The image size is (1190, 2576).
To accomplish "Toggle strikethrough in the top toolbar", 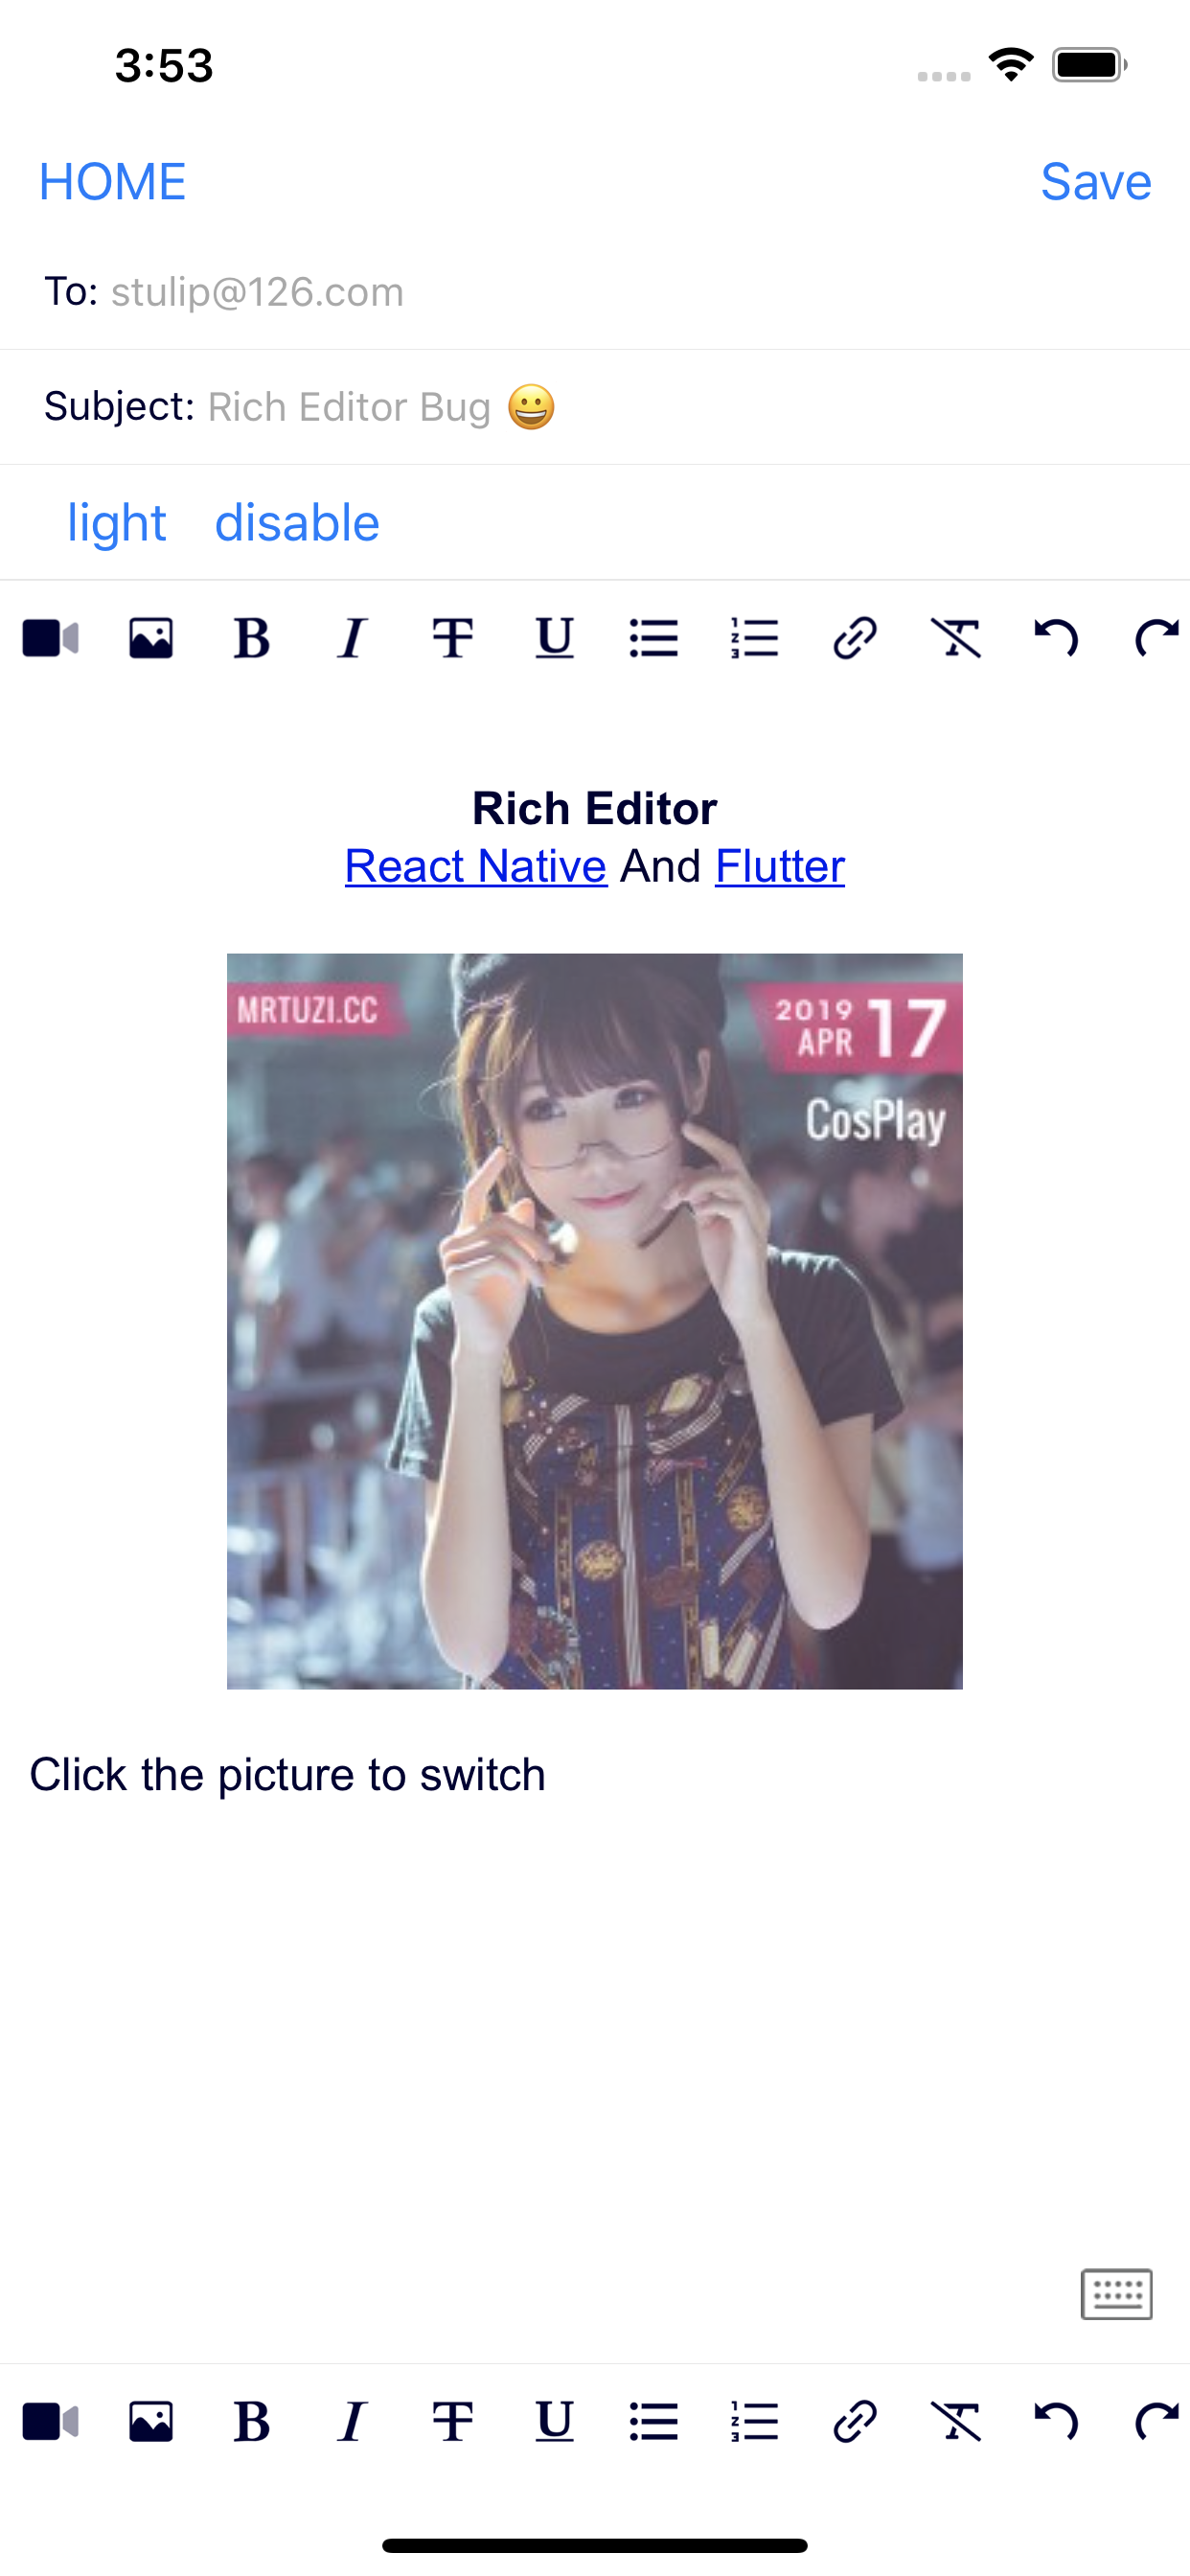I will 453,638.
